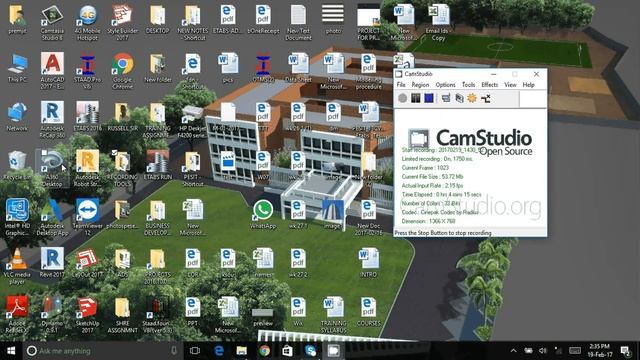Select the Camtasia Studio 8 desktop icon
Viewport: 640px width, 360px height.
(x=52, y=22)
